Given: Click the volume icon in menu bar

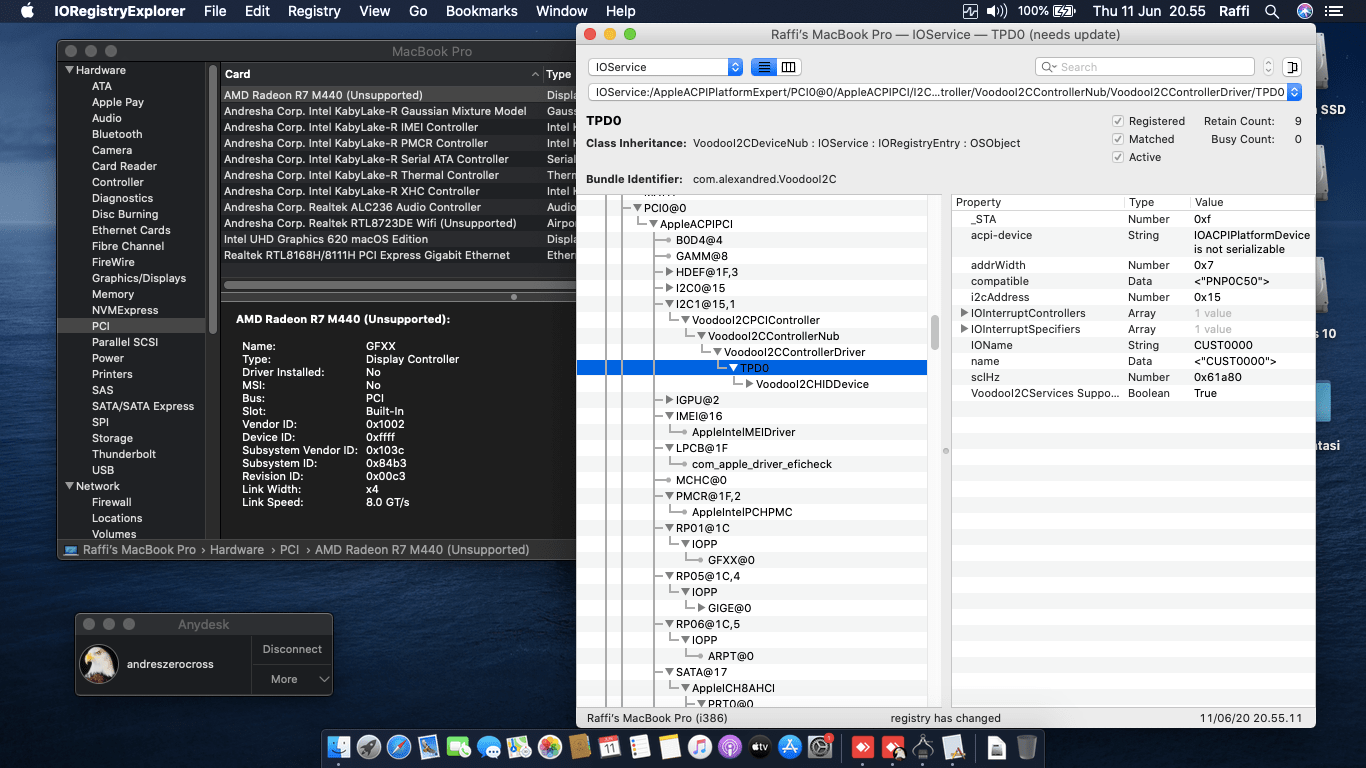Looking at the screenshot, I should point(997,11).
